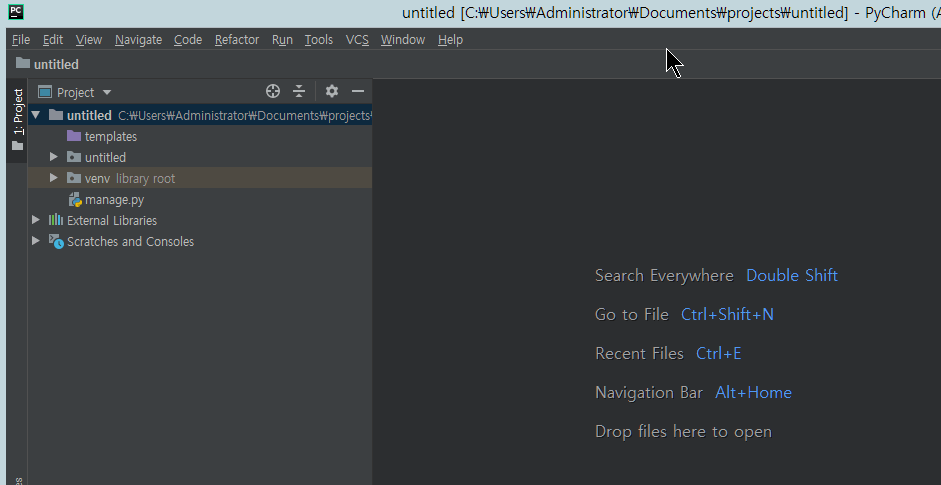Click the Ctrl+Shift+N shortcut hint

tap(727, 315)
